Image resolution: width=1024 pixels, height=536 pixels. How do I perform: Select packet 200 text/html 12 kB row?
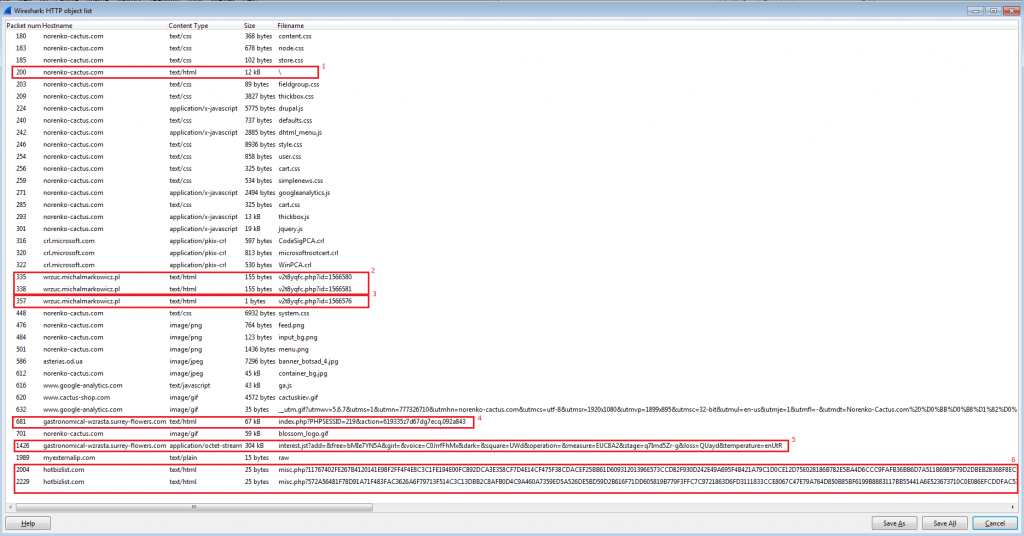click(512, 72)
